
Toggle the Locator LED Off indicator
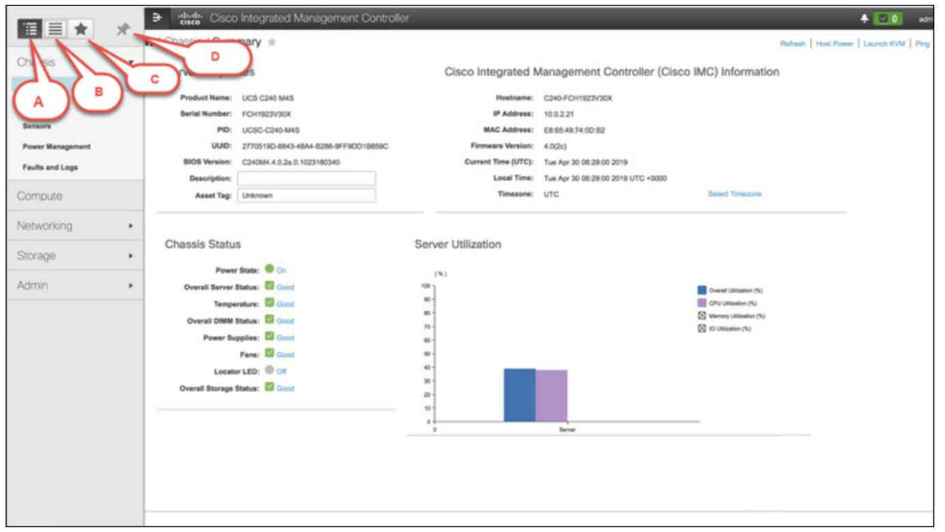269,371
